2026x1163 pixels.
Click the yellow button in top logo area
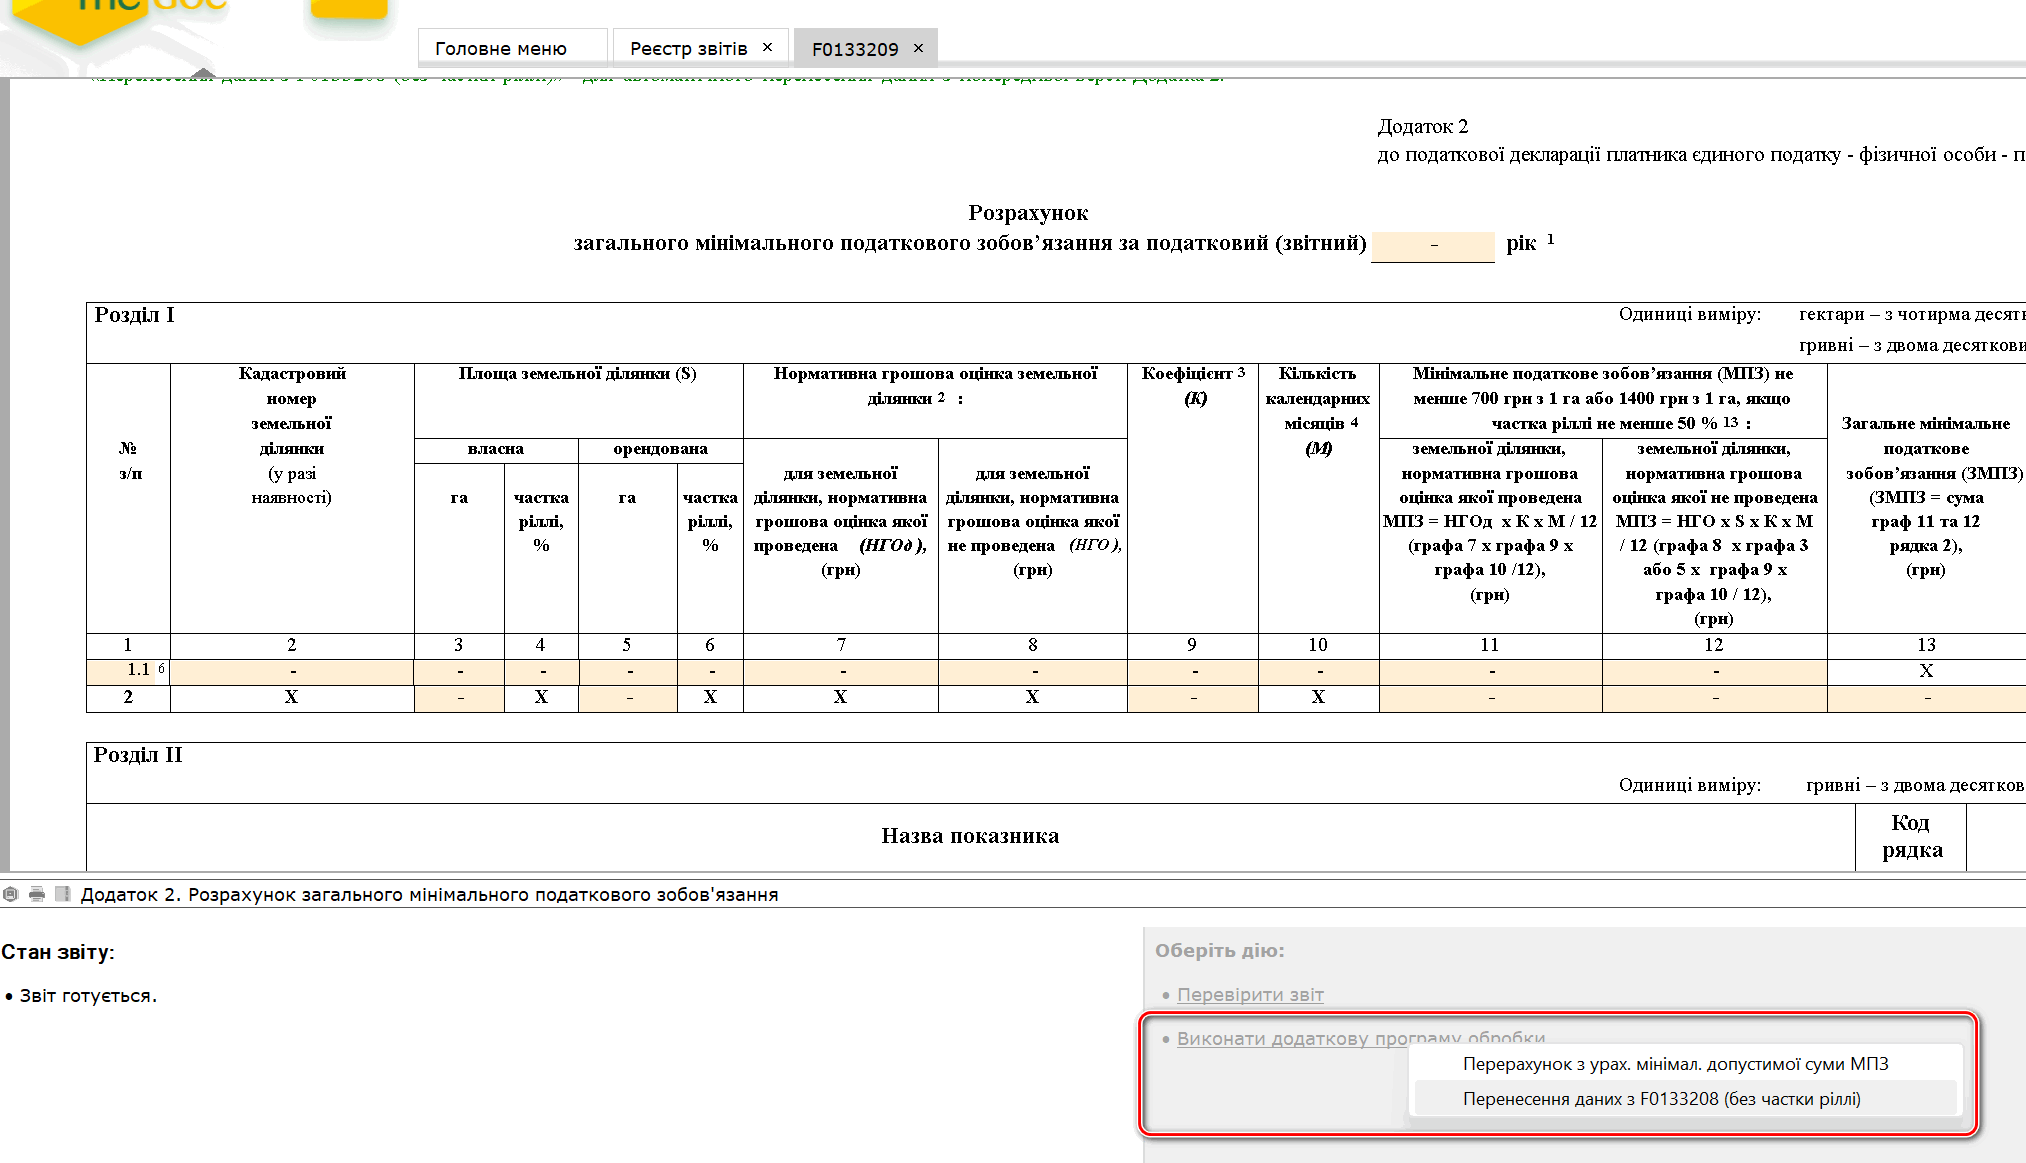[x=349, y=10]
